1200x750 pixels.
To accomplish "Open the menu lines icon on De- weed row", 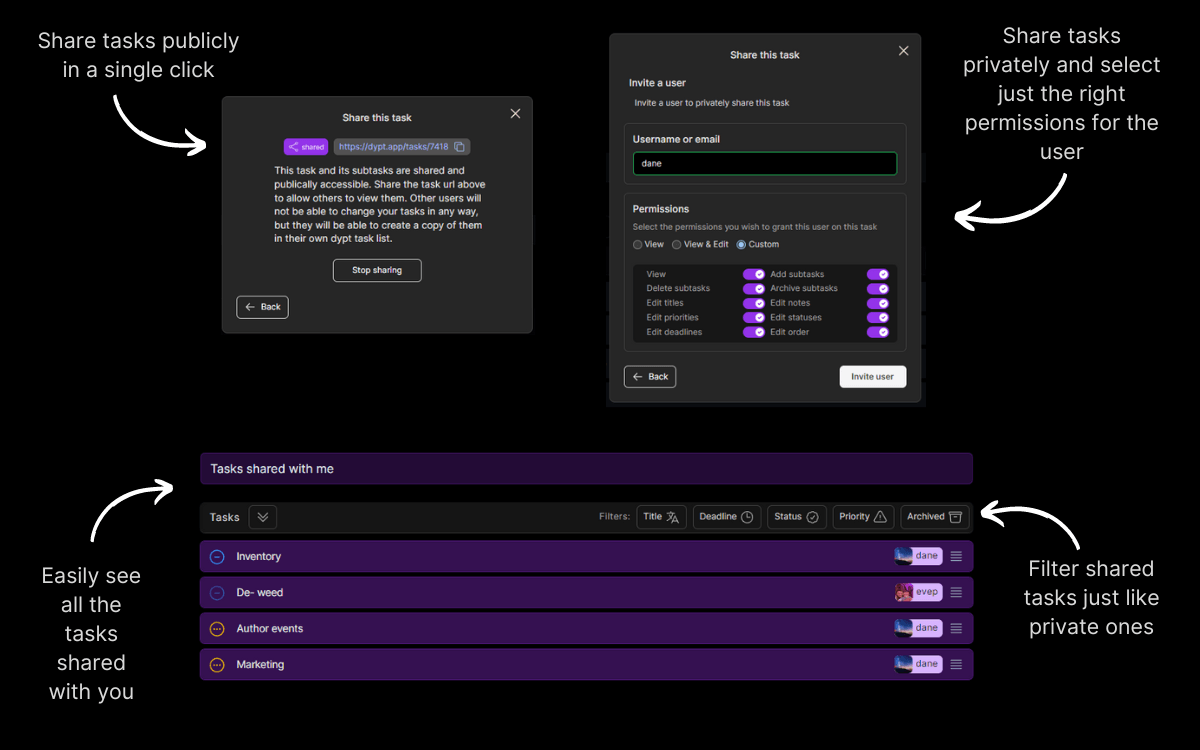I will click(956, 592).
